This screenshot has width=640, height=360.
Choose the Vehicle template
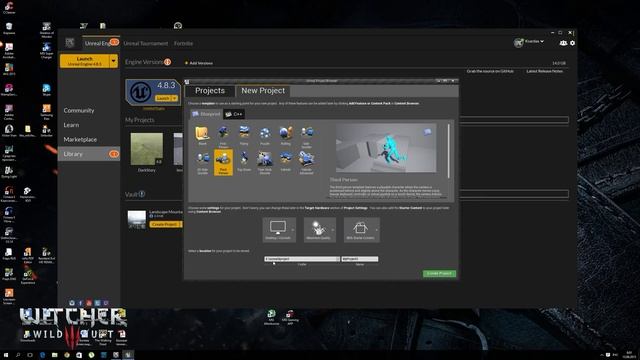(x=286, y=161)
